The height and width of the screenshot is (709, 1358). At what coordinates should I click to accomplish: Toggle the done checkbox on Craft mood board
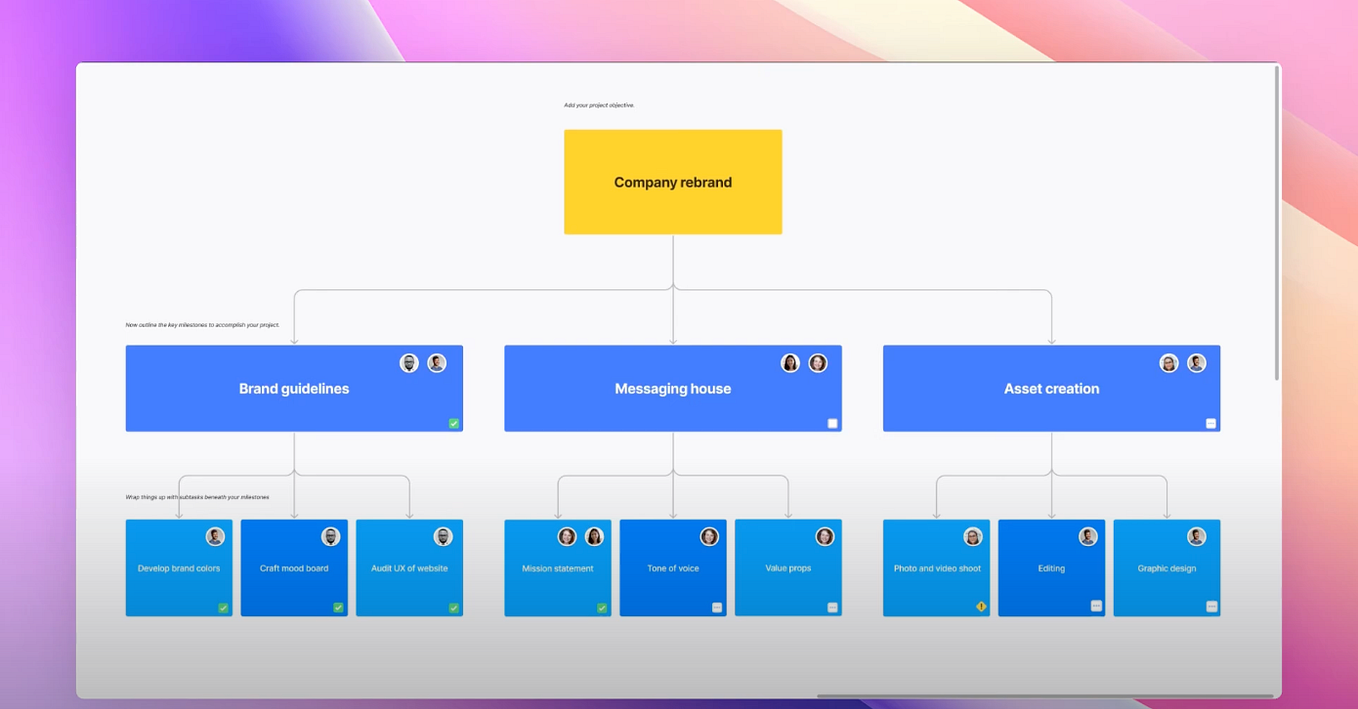(x=338, y=606)
